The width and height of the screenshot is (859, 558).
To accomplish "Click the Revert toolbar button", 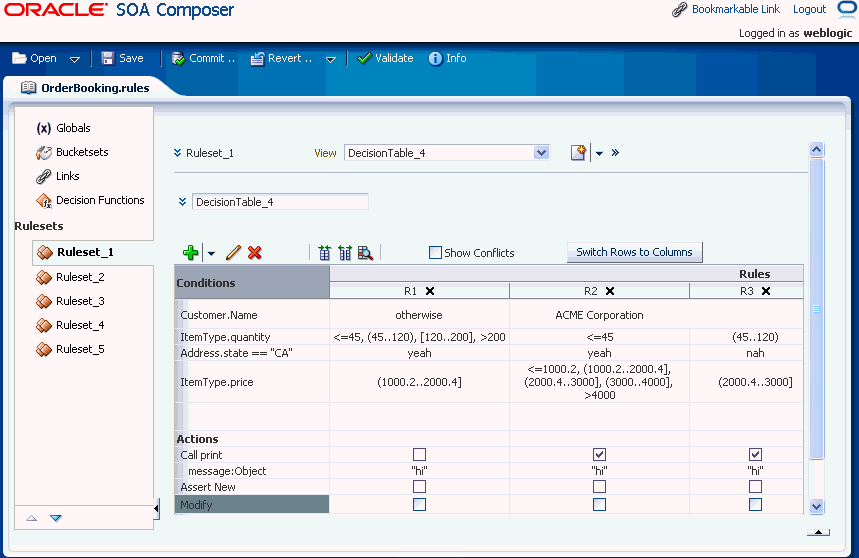I will point(281,58).
